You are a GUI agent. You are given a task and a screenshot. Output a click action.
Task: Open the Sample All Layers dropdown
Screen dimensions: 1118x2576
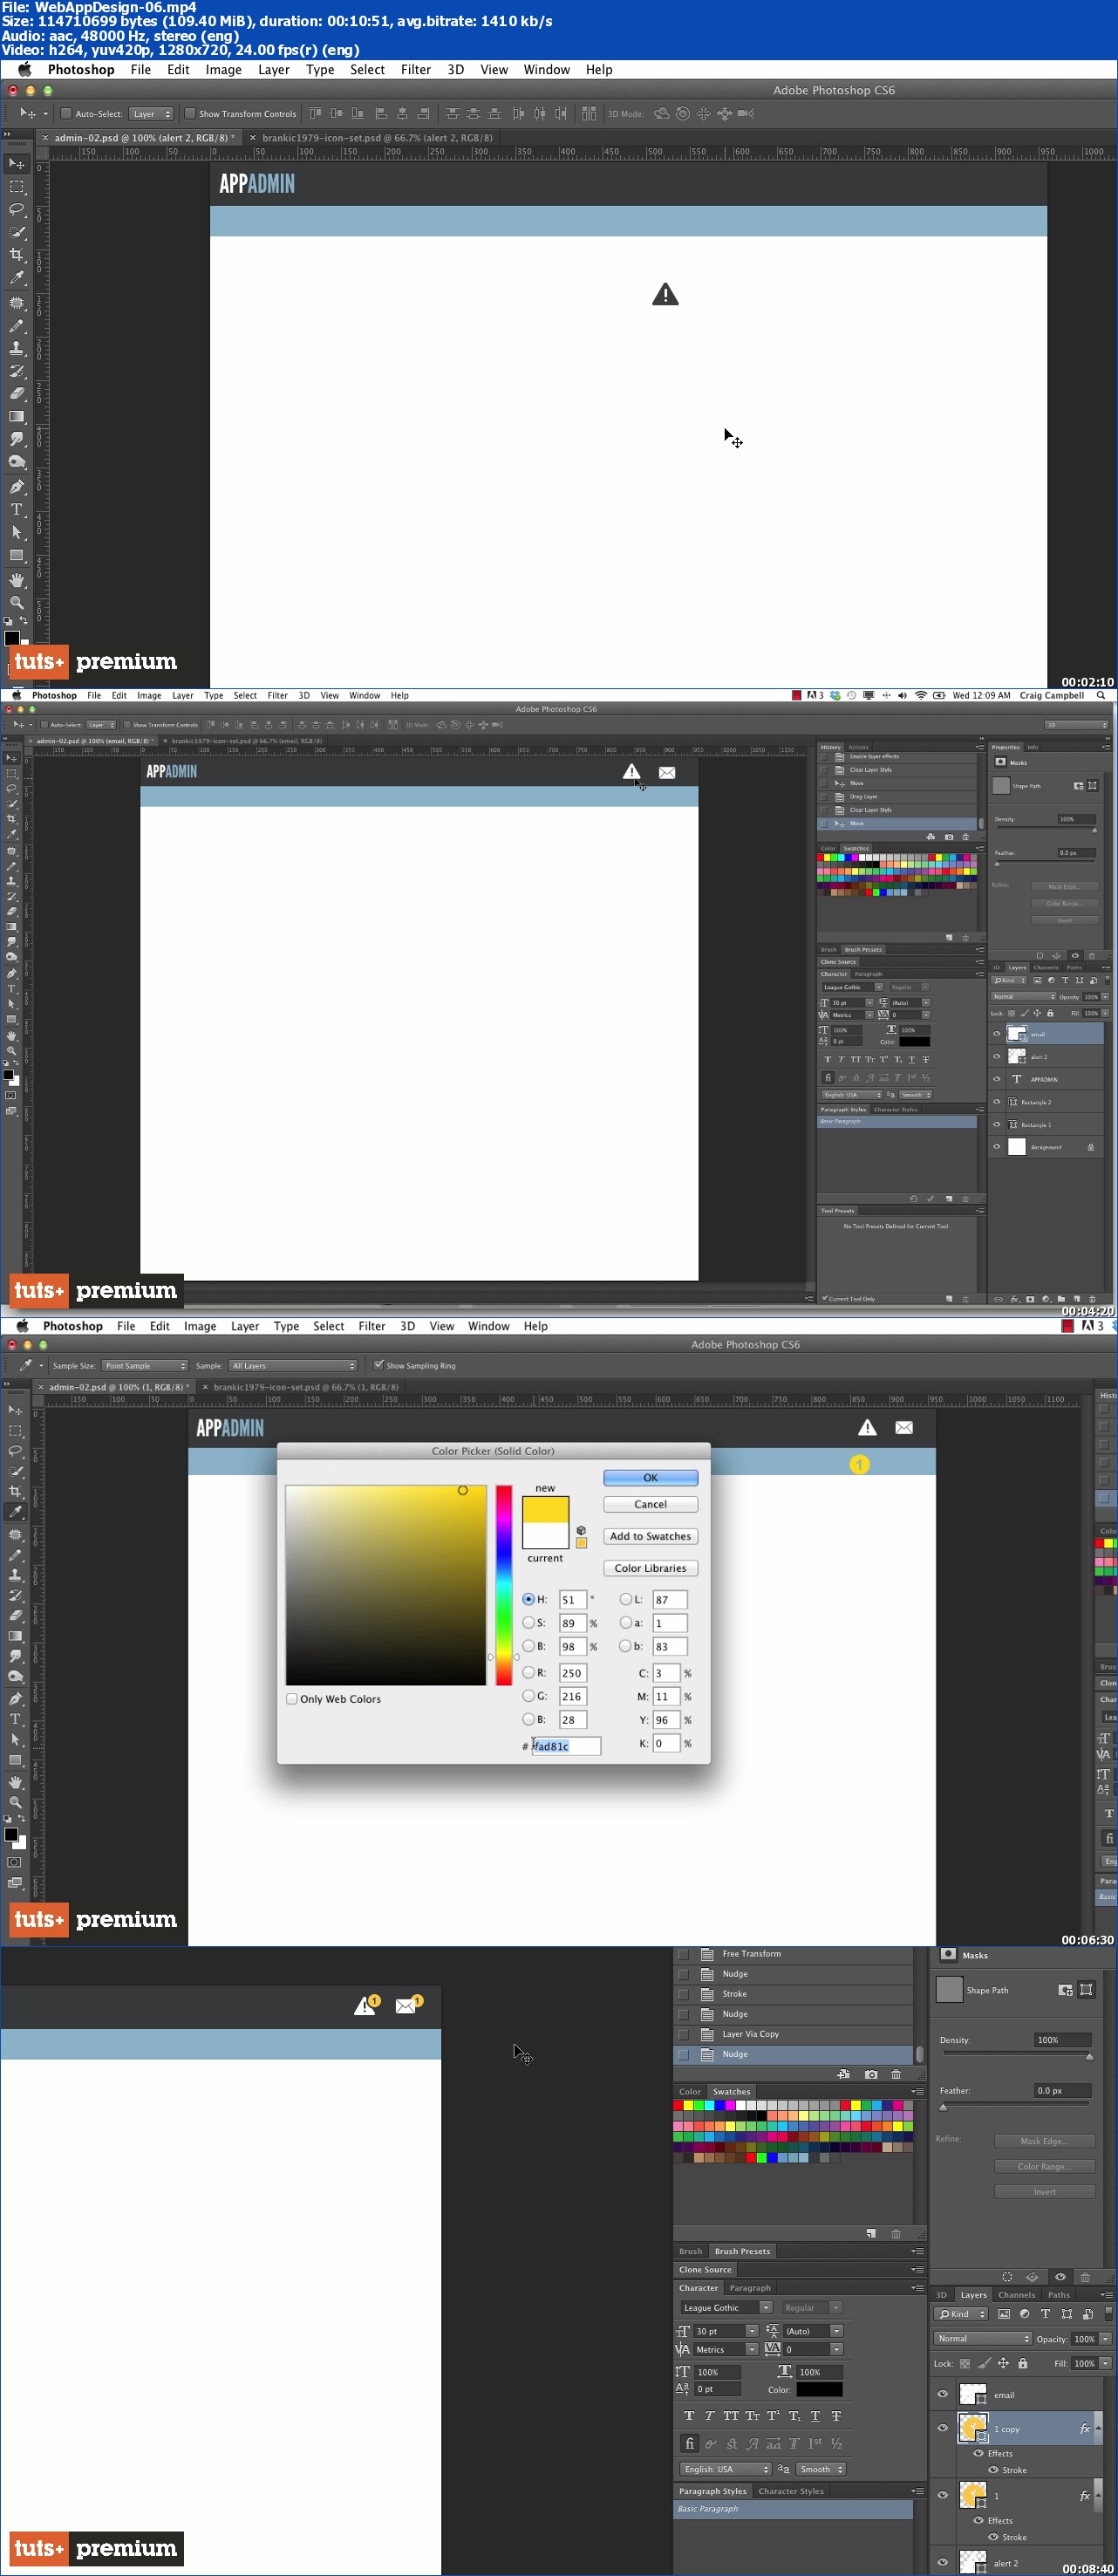(292, 1366)
